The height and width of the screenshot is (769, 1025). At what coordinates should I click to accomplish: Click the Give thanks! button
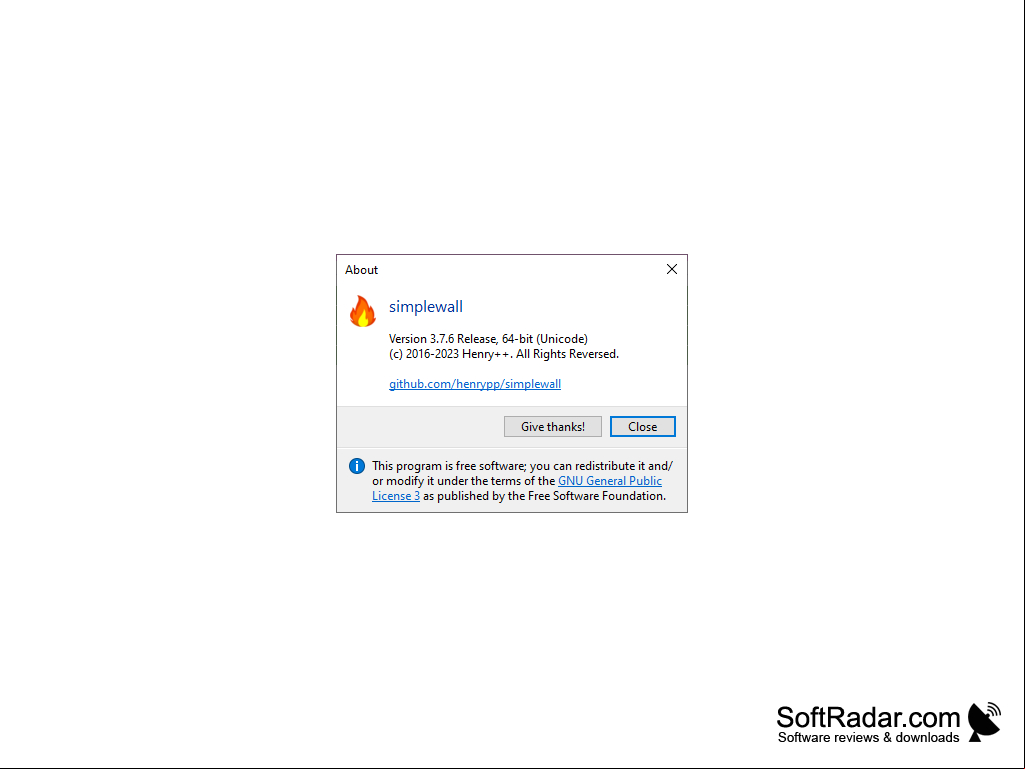point(552,426)
